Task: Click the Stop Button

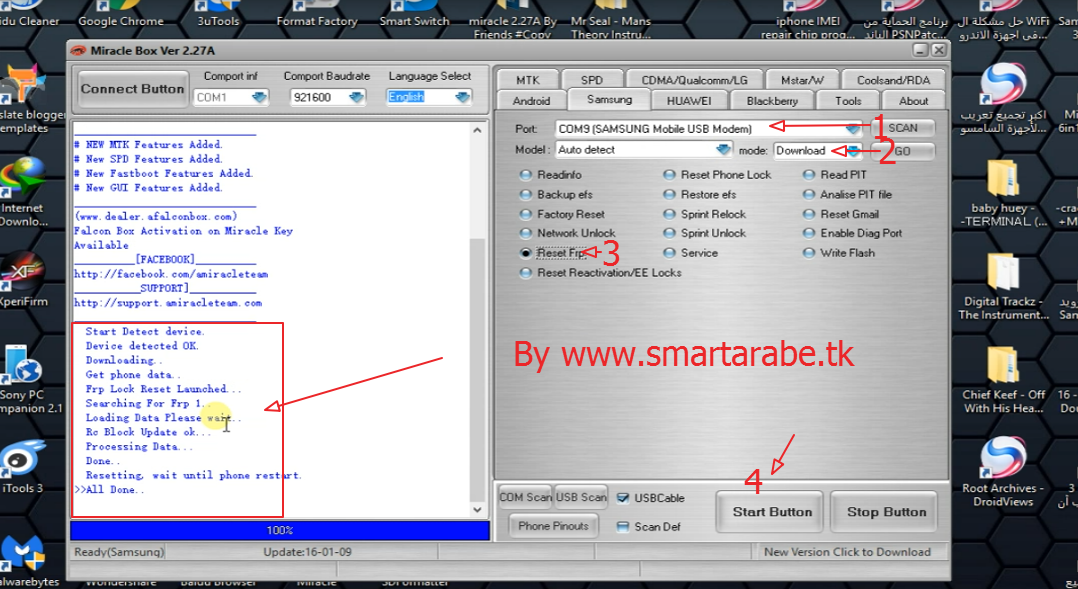Action: click(x=886, y=512)
